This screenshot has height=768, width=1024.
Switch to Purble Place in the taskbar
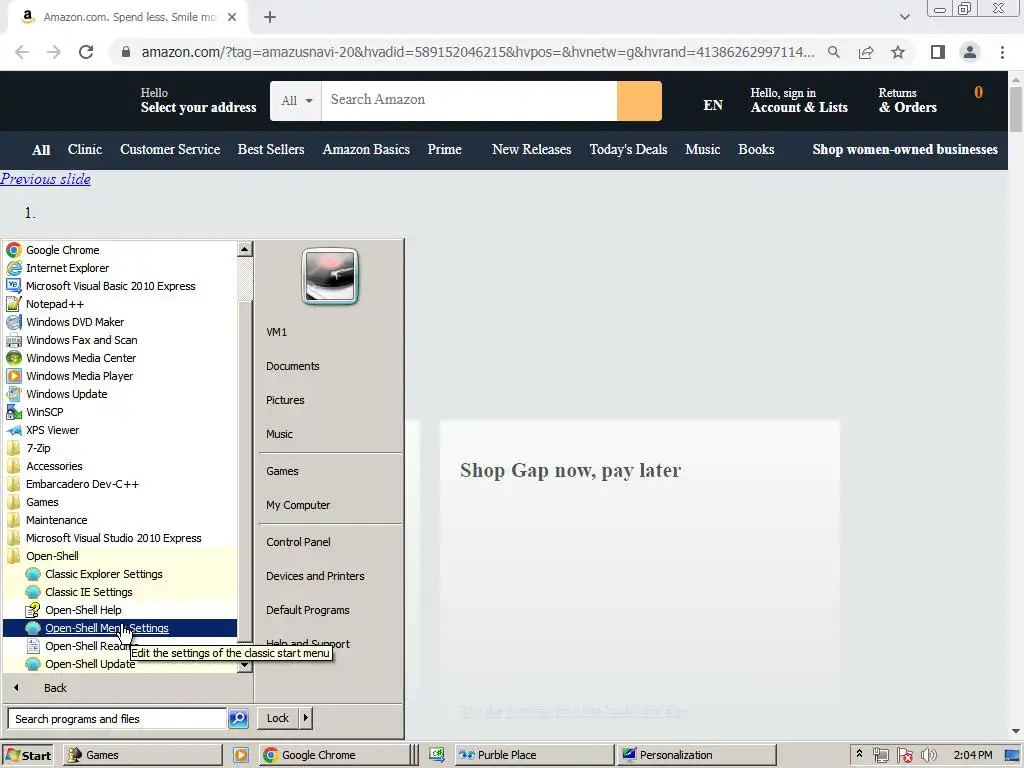pyautogui.click(x=535, y=755)
